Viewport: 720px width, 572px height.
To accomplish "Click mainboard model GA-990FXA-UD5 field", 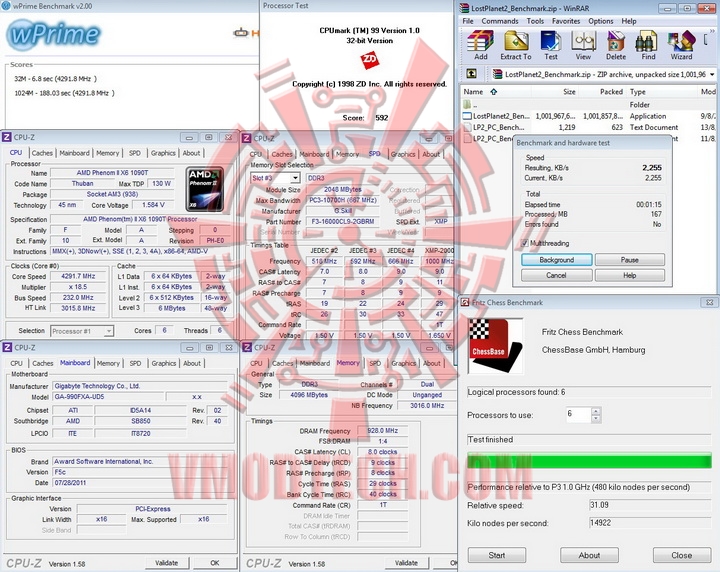I will coord(107,397).
